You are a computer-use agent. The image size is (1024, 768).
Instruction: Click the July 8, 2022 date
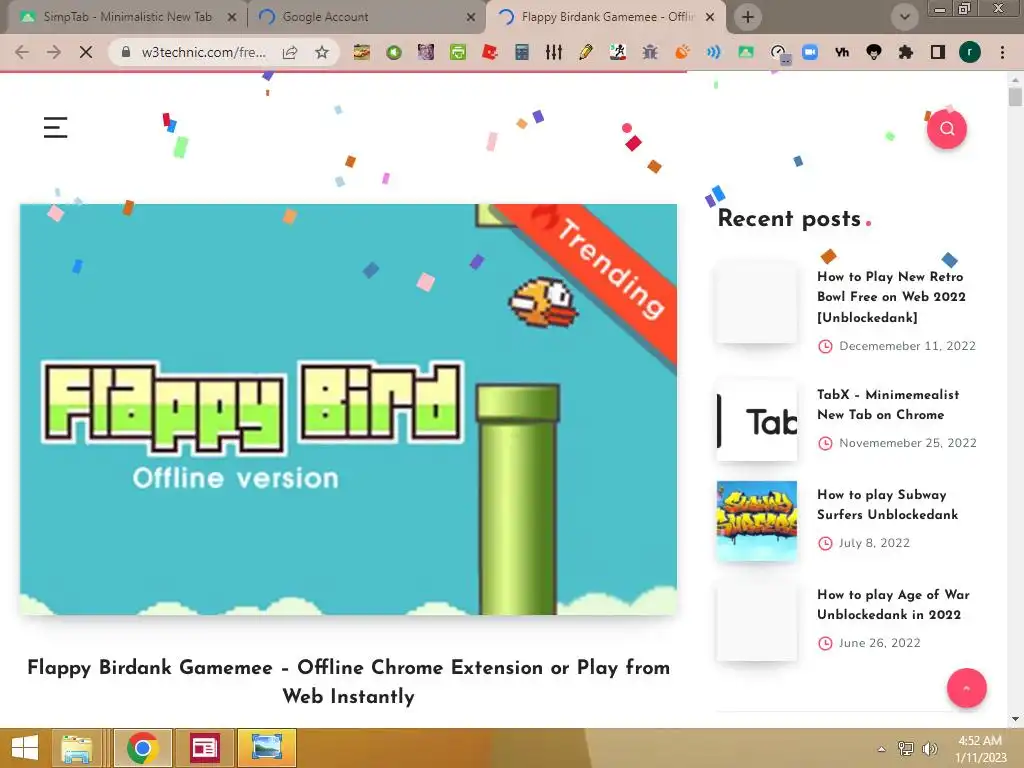coord(874,543)
